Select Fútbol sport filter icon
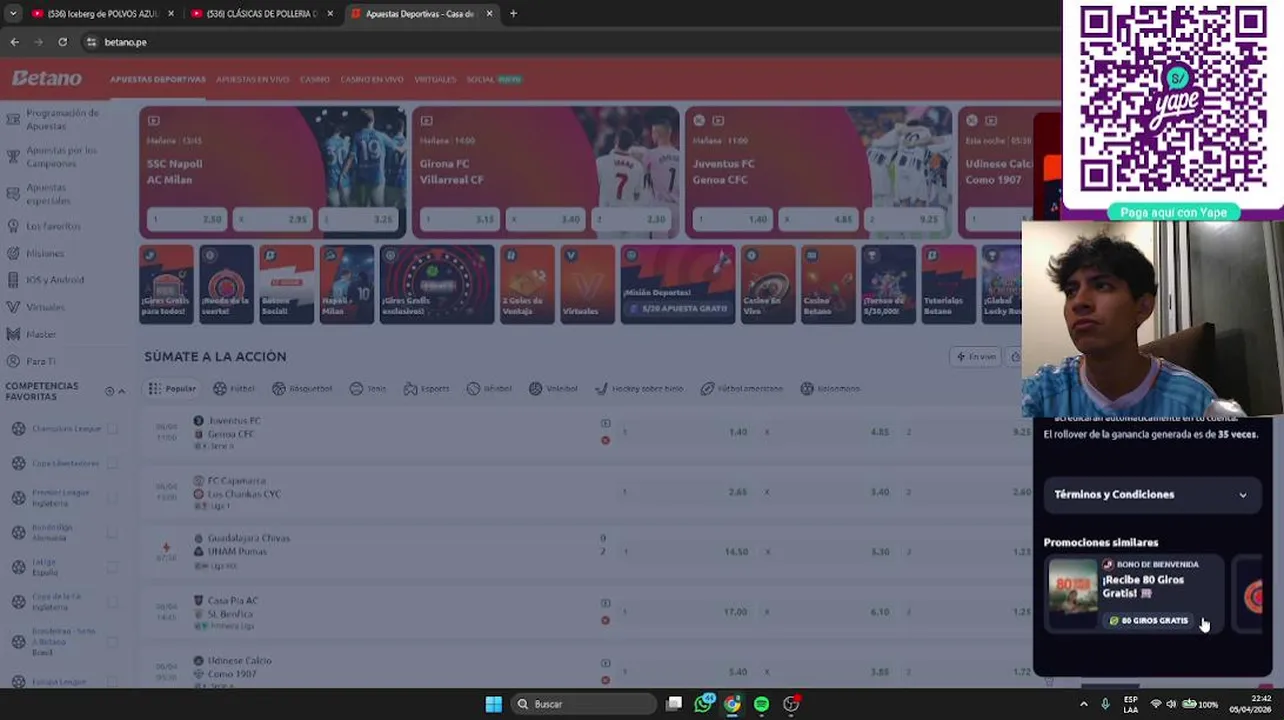Viewport: 1284px width, 720px height. point(220,388)
